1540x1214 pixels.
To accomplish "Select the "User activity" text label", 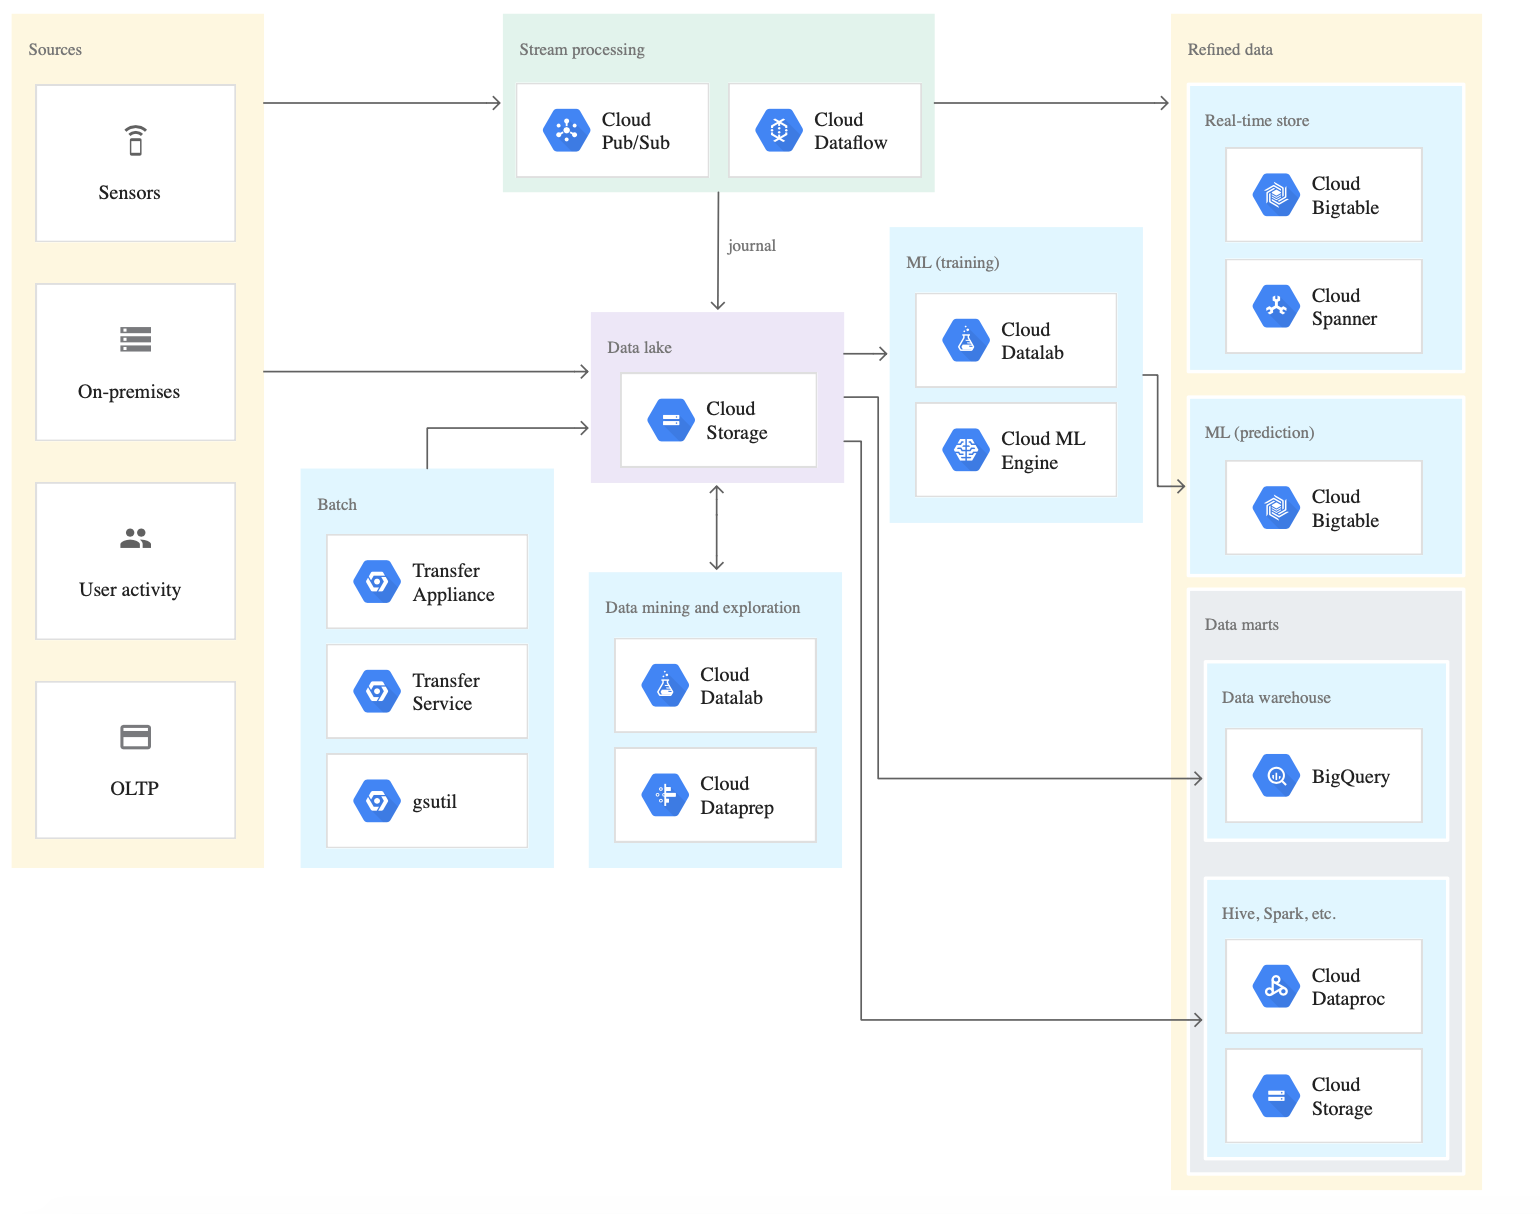I will pyautogui.click(x=130, y=590).
